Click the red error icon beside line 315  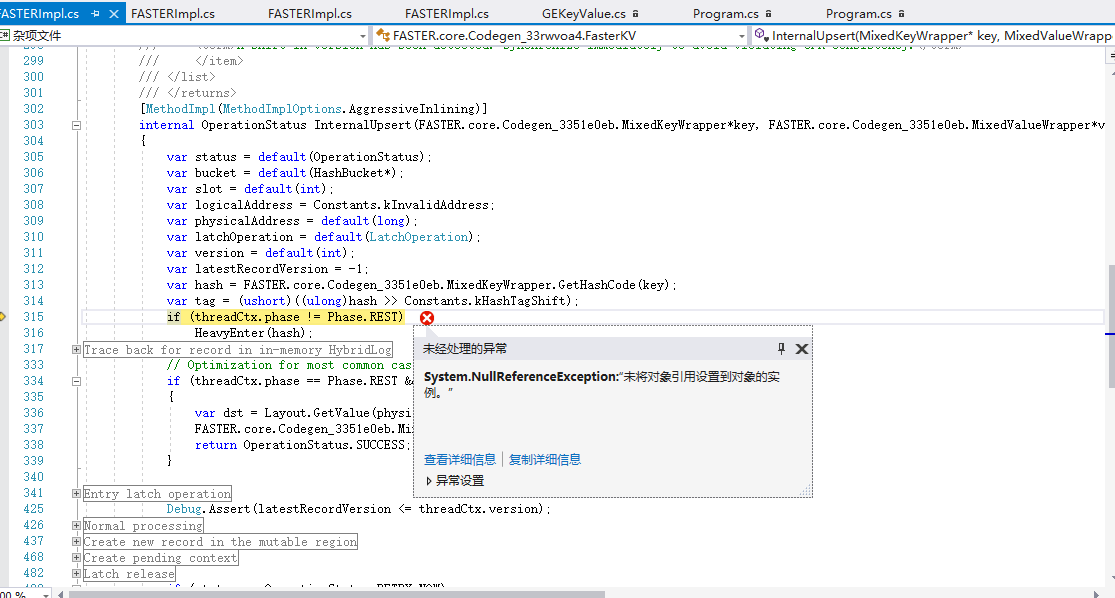click(x=426, y=317)
